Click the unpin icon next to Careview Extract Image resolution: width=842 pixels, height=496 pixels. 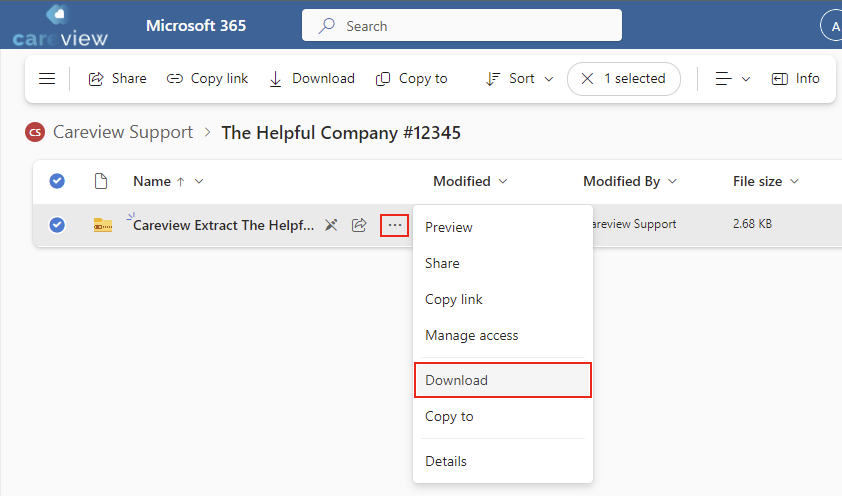click(331, 225)
